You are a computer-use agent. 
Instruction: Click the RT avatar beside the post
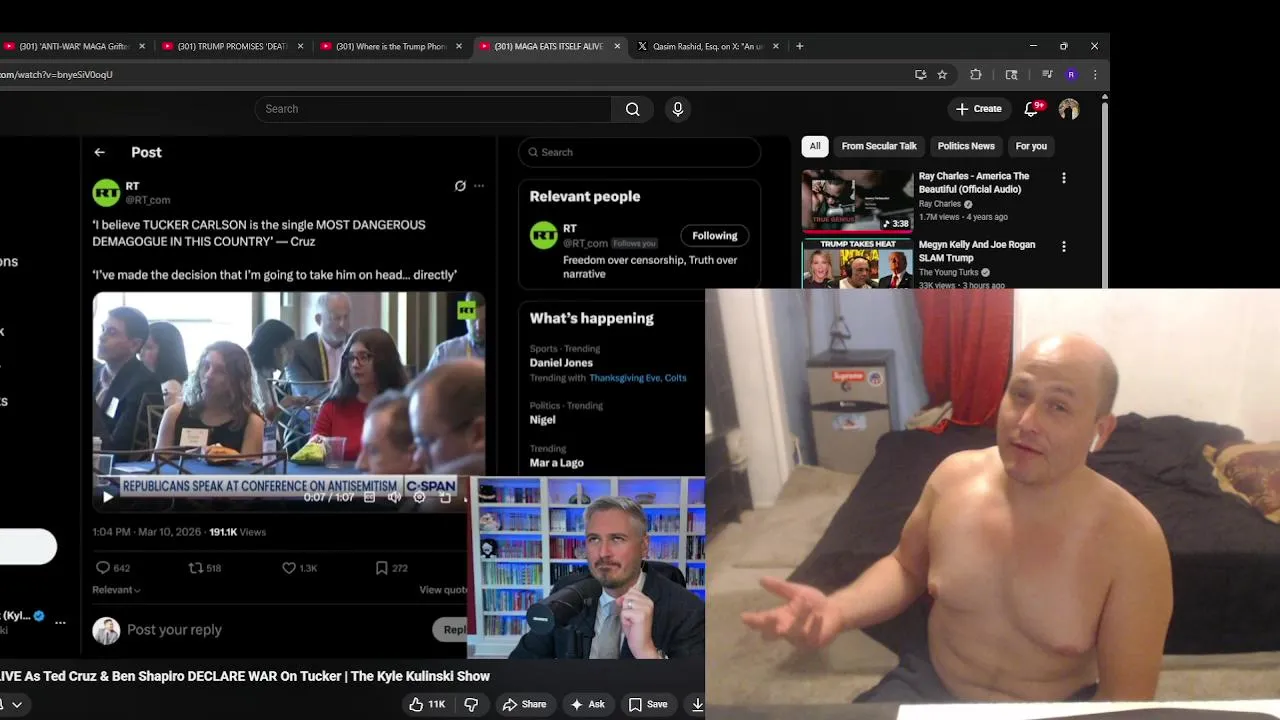(x=106, y=193)
